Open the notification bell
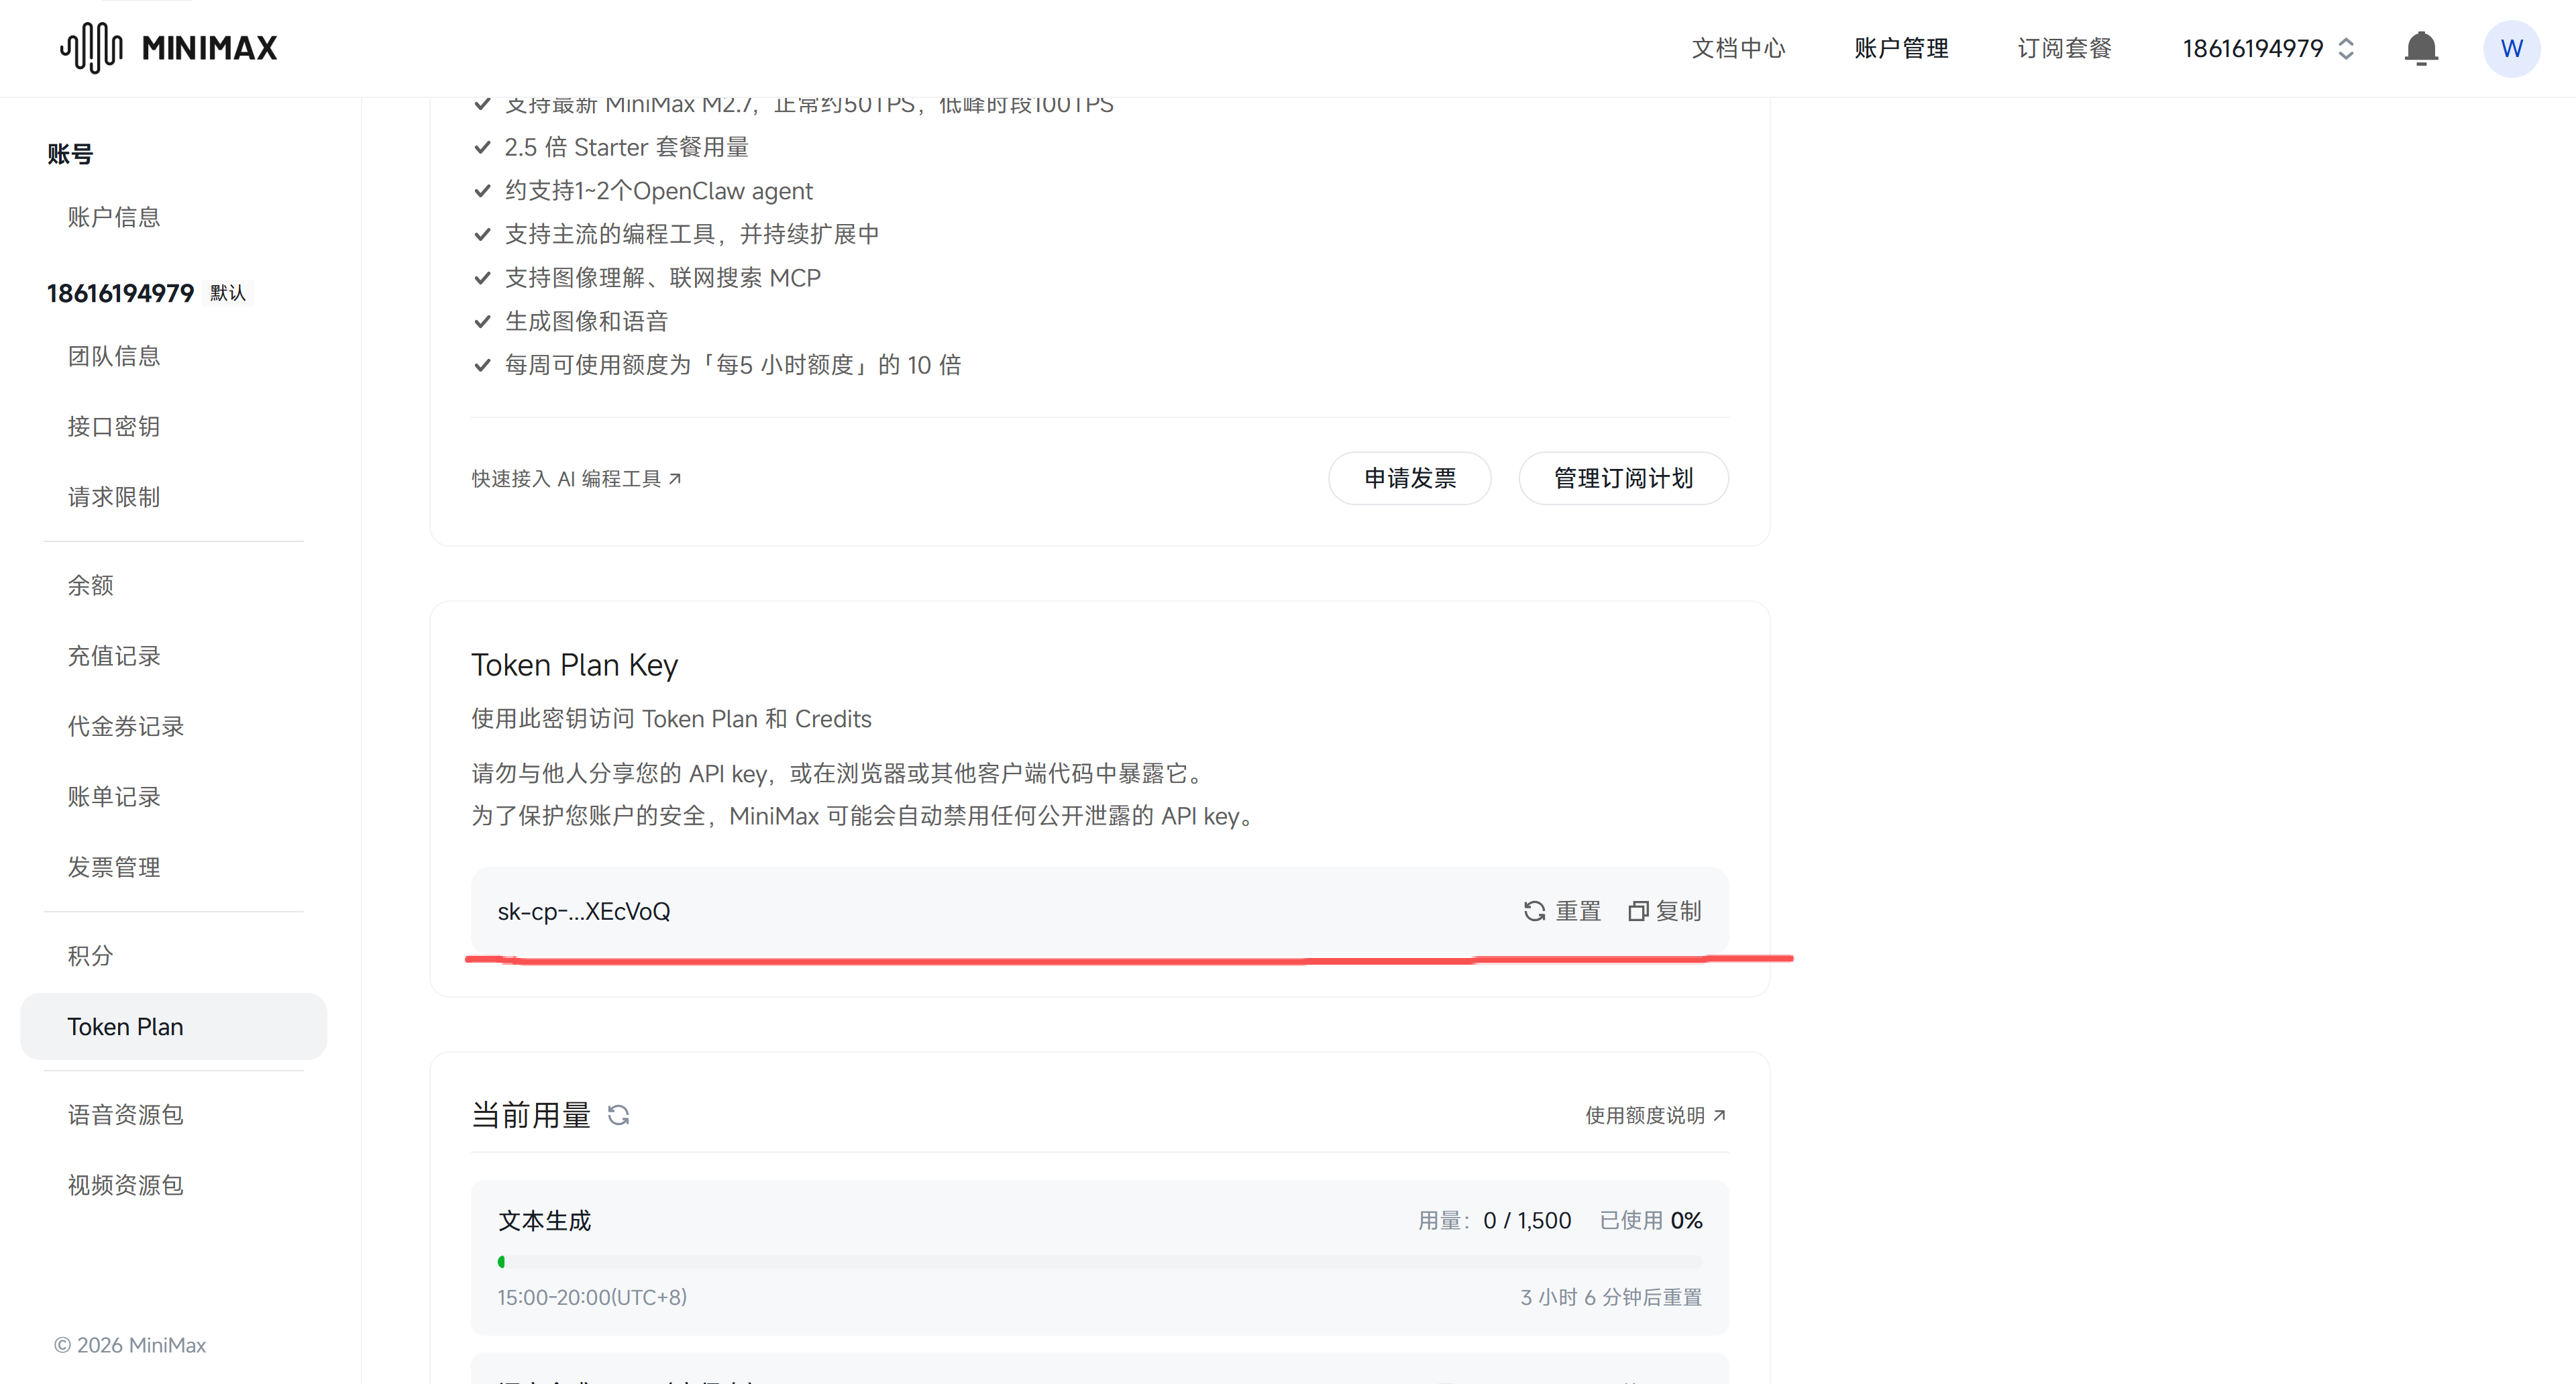Image resolution: width=2576 pixels, height=1384 pixels. point(2421,48)
